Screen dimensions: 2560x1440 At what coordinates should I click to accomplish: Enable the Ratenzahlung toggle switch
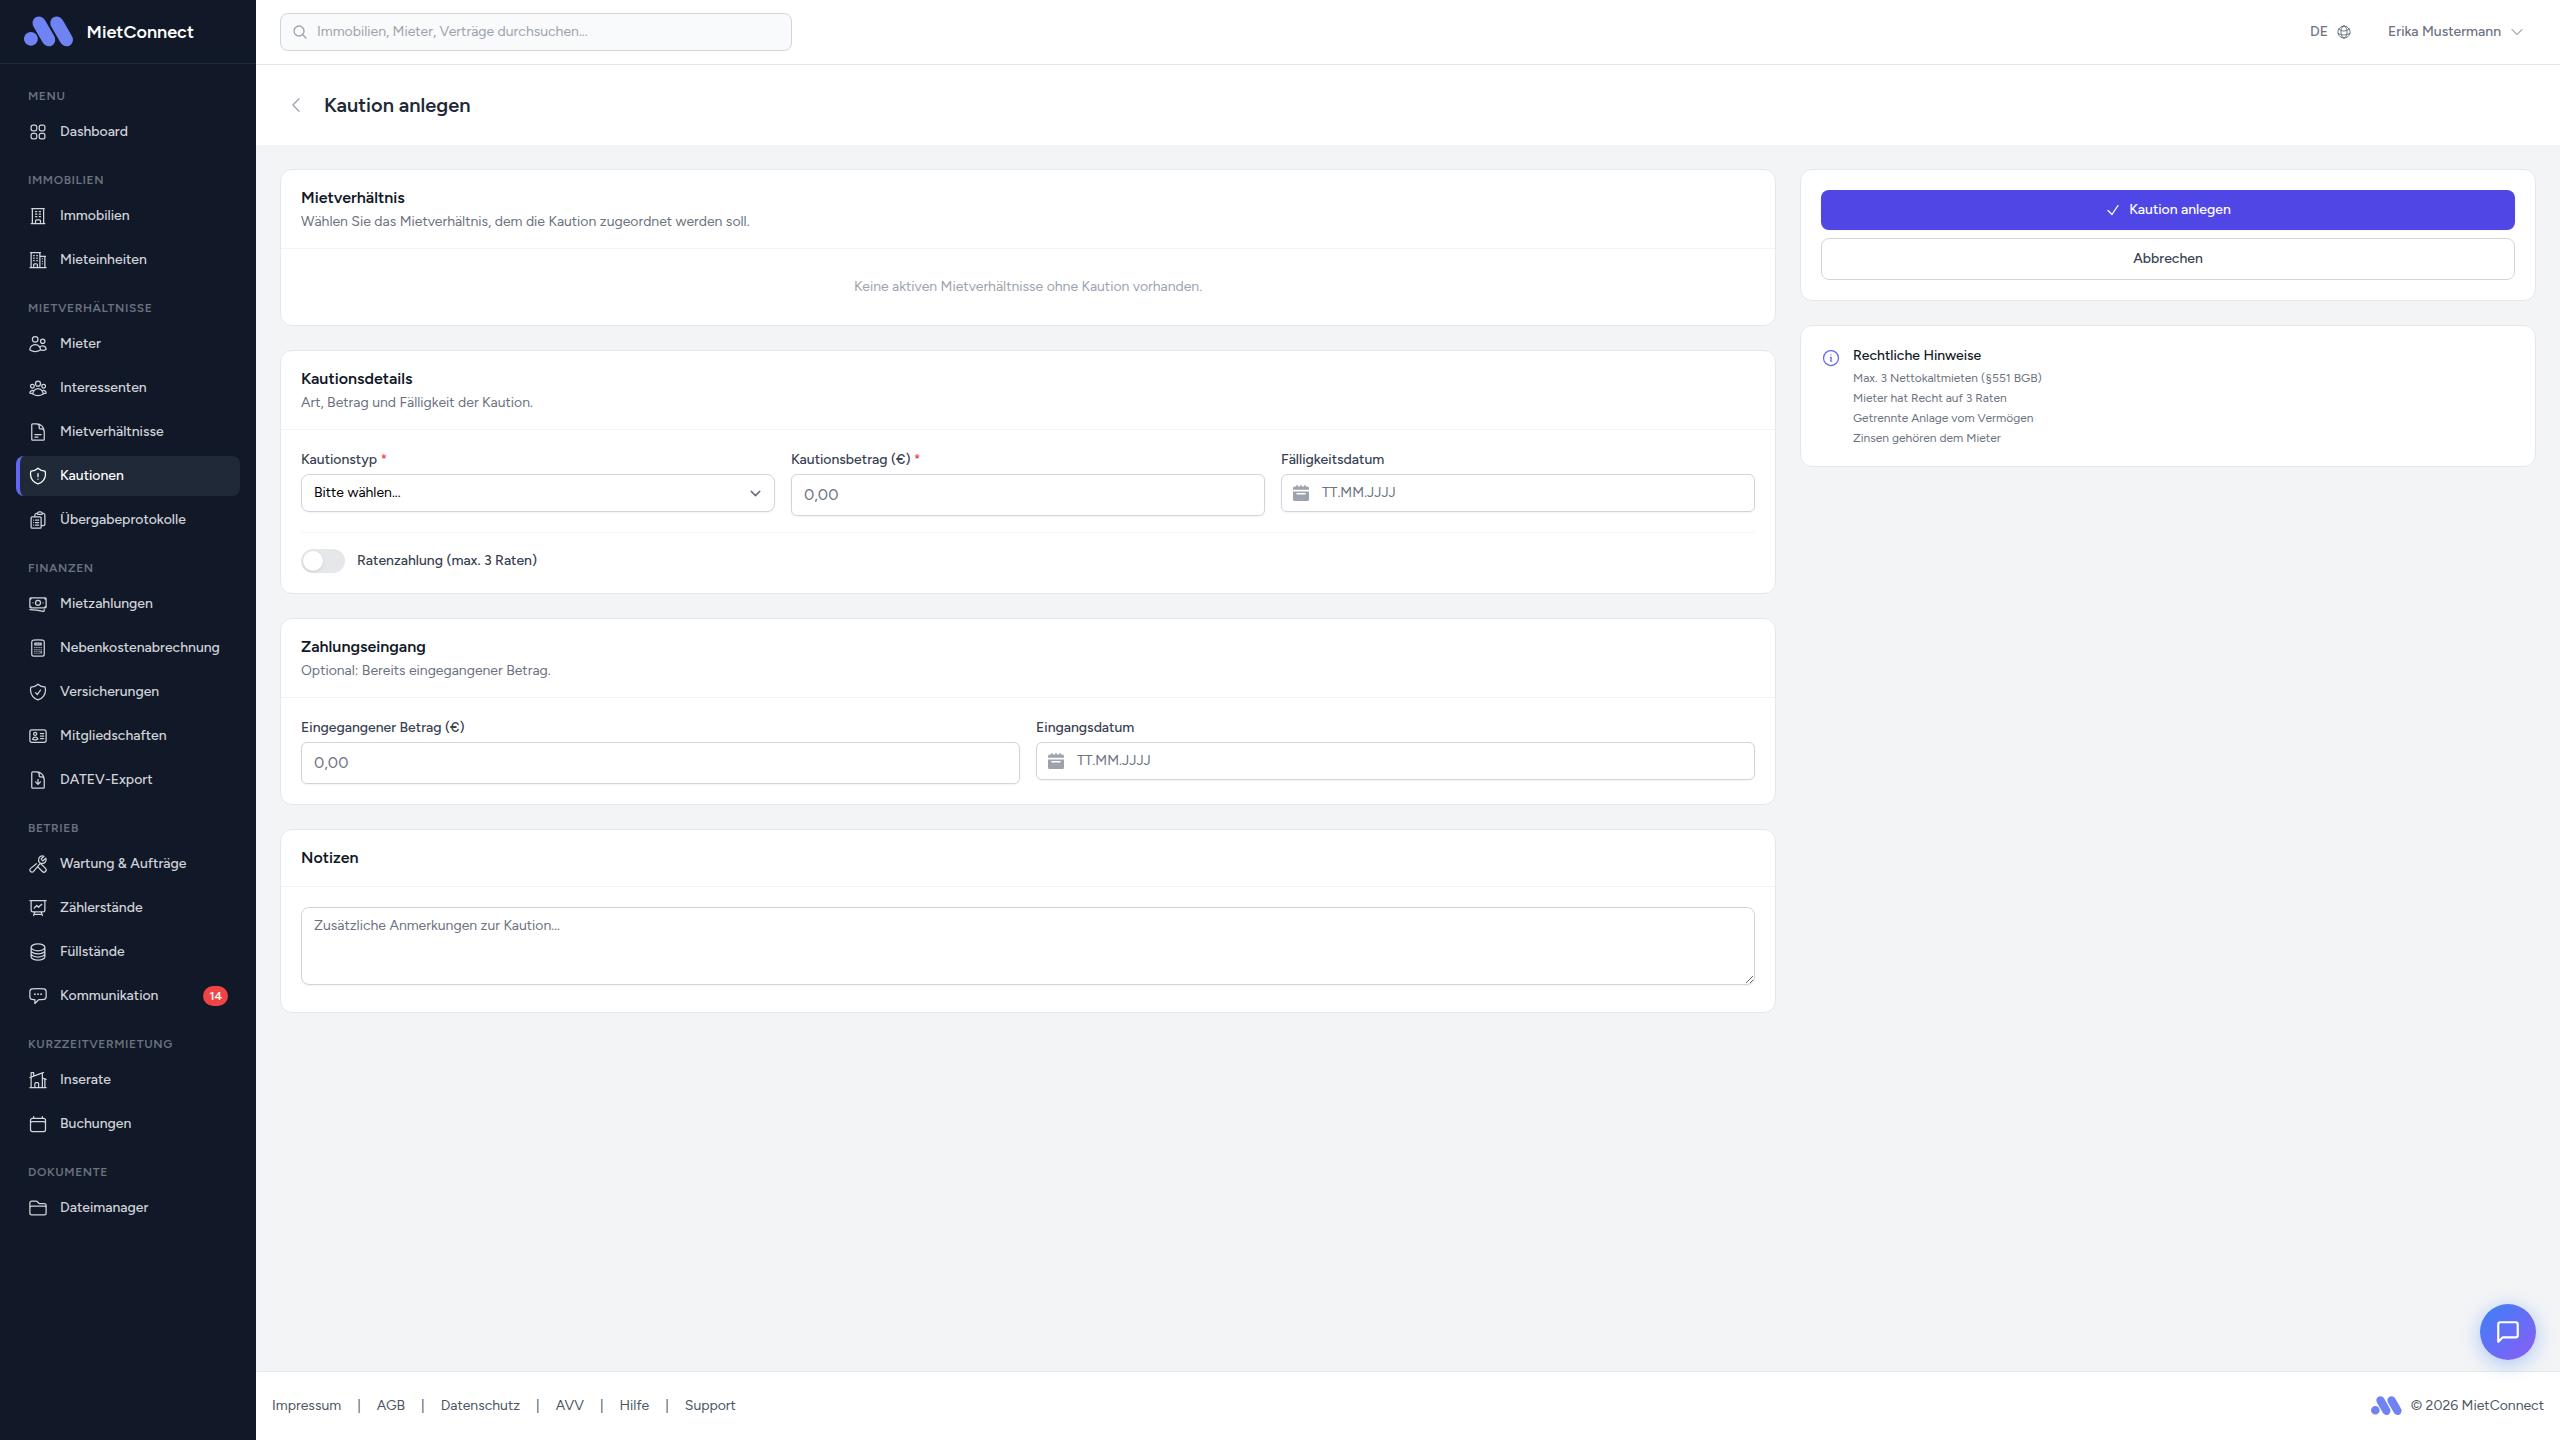[323, 561]
